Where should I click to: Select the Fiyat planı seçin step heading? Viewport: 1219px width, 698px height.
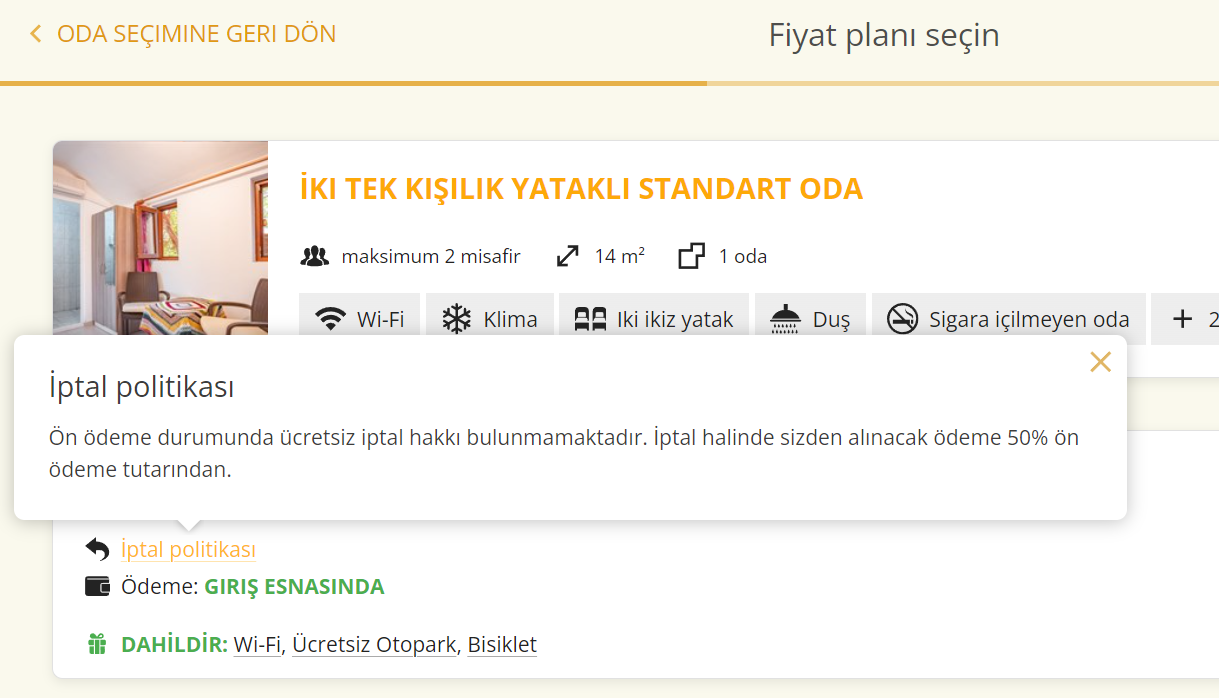(884, 35)
